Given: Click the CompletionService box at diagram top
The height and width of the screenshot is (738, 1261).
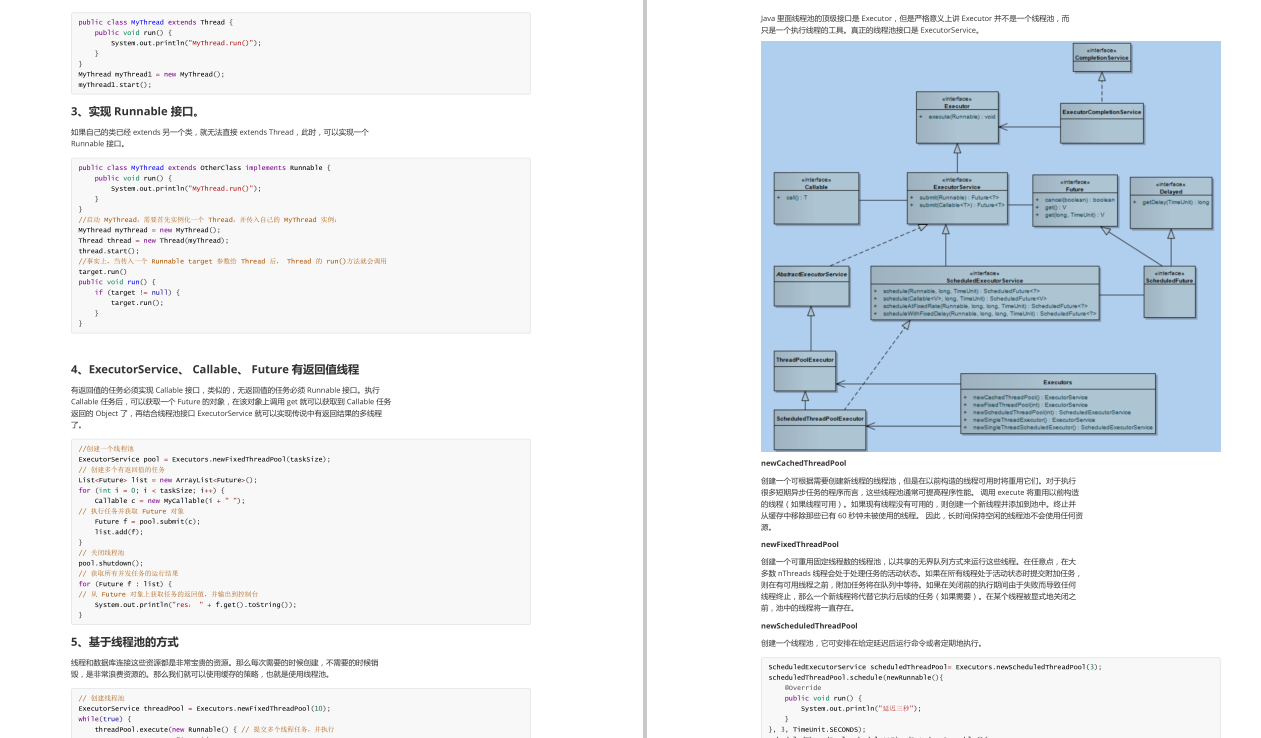Looking at the screenshot, I should pos(1104,57).
